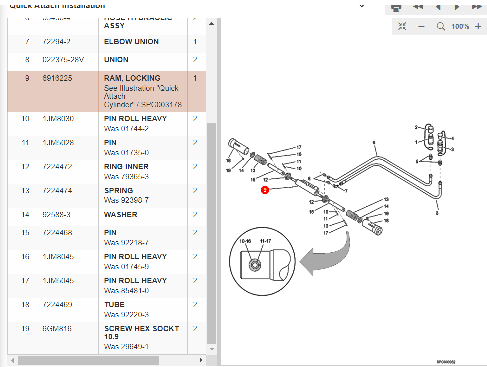Select the UNION part in row 8

point(116,60)
